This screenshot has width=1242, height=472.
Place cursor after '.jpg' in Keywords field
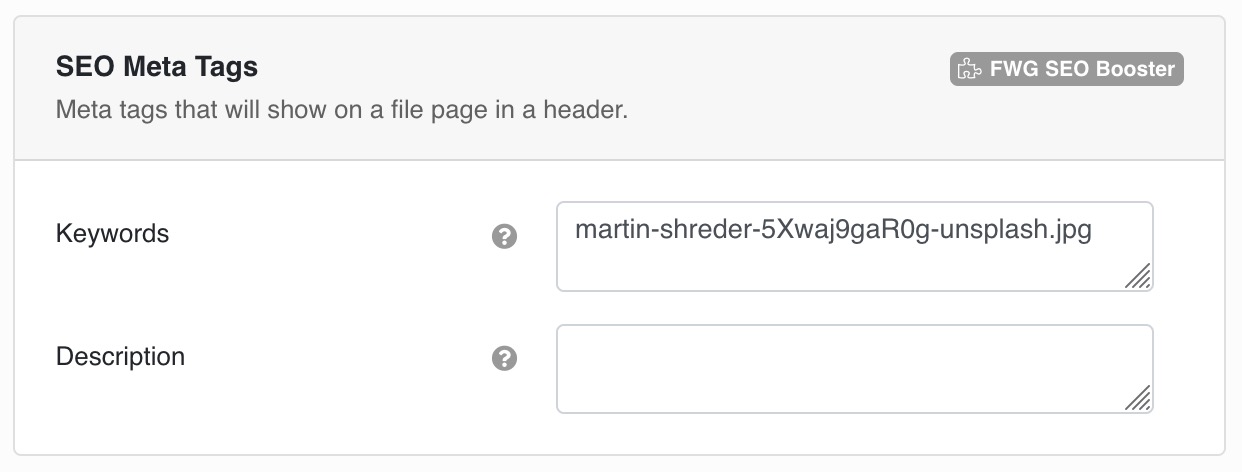tap(1092, 229)
